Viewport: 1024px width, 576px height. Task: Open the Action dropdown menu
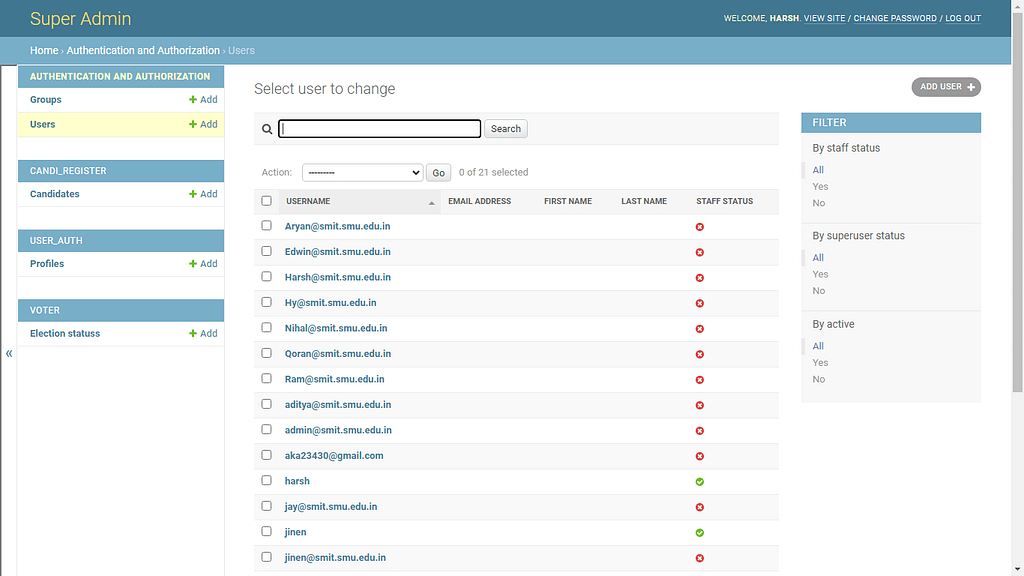tap(362, 173)
